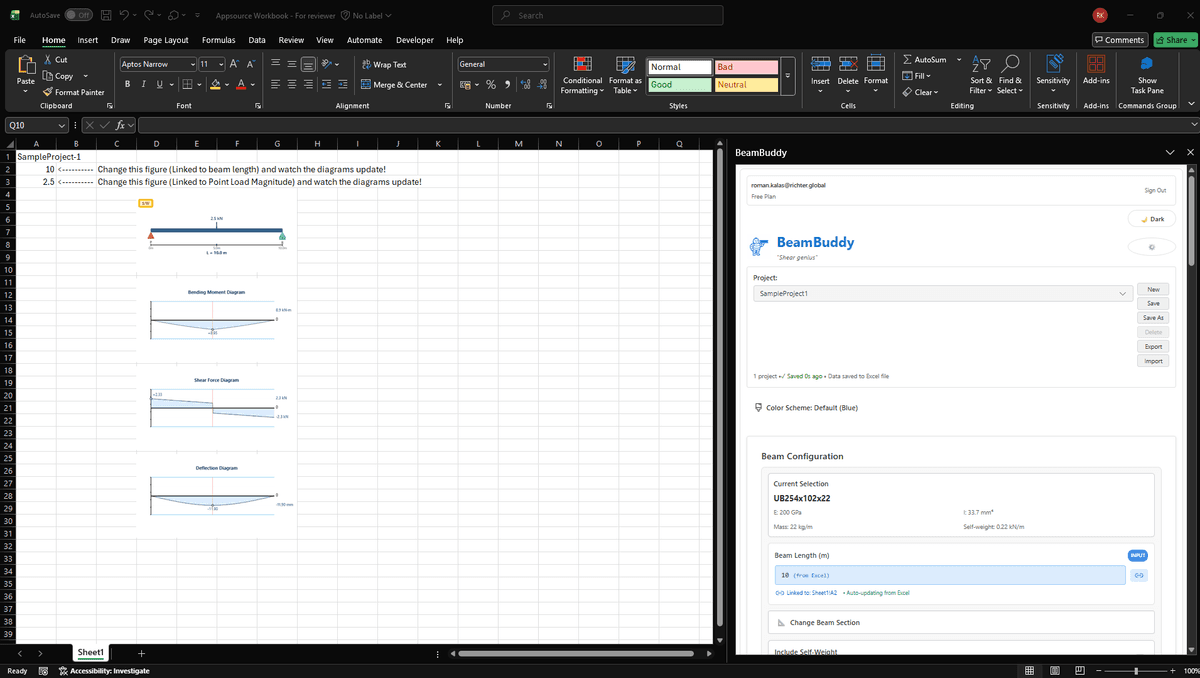Click the Export project button
Image resolution: width=1200 pixels, height=678 pixels.
pyautogui.click(x=1152, y=346)
